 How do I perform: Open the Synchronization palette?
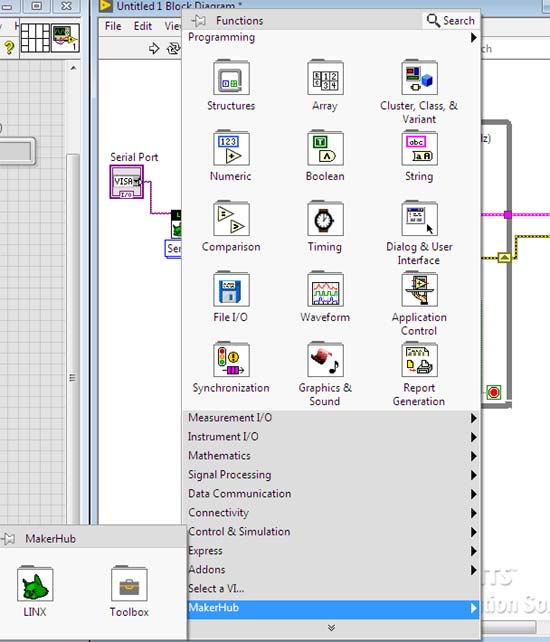231,359
